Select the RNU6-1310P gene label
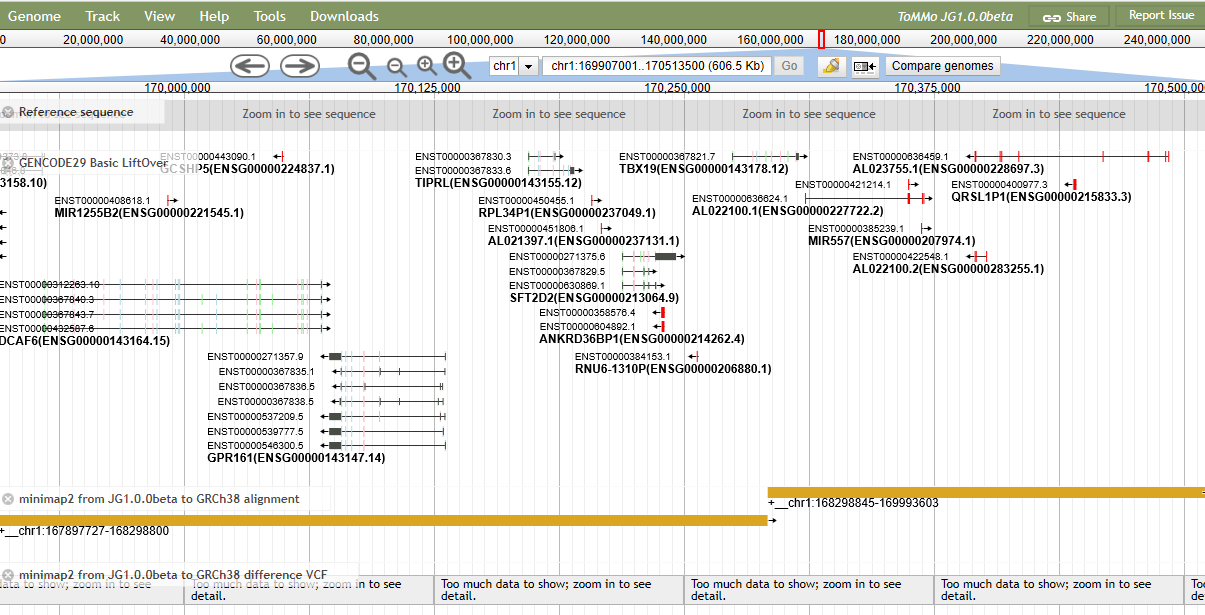 673,369
